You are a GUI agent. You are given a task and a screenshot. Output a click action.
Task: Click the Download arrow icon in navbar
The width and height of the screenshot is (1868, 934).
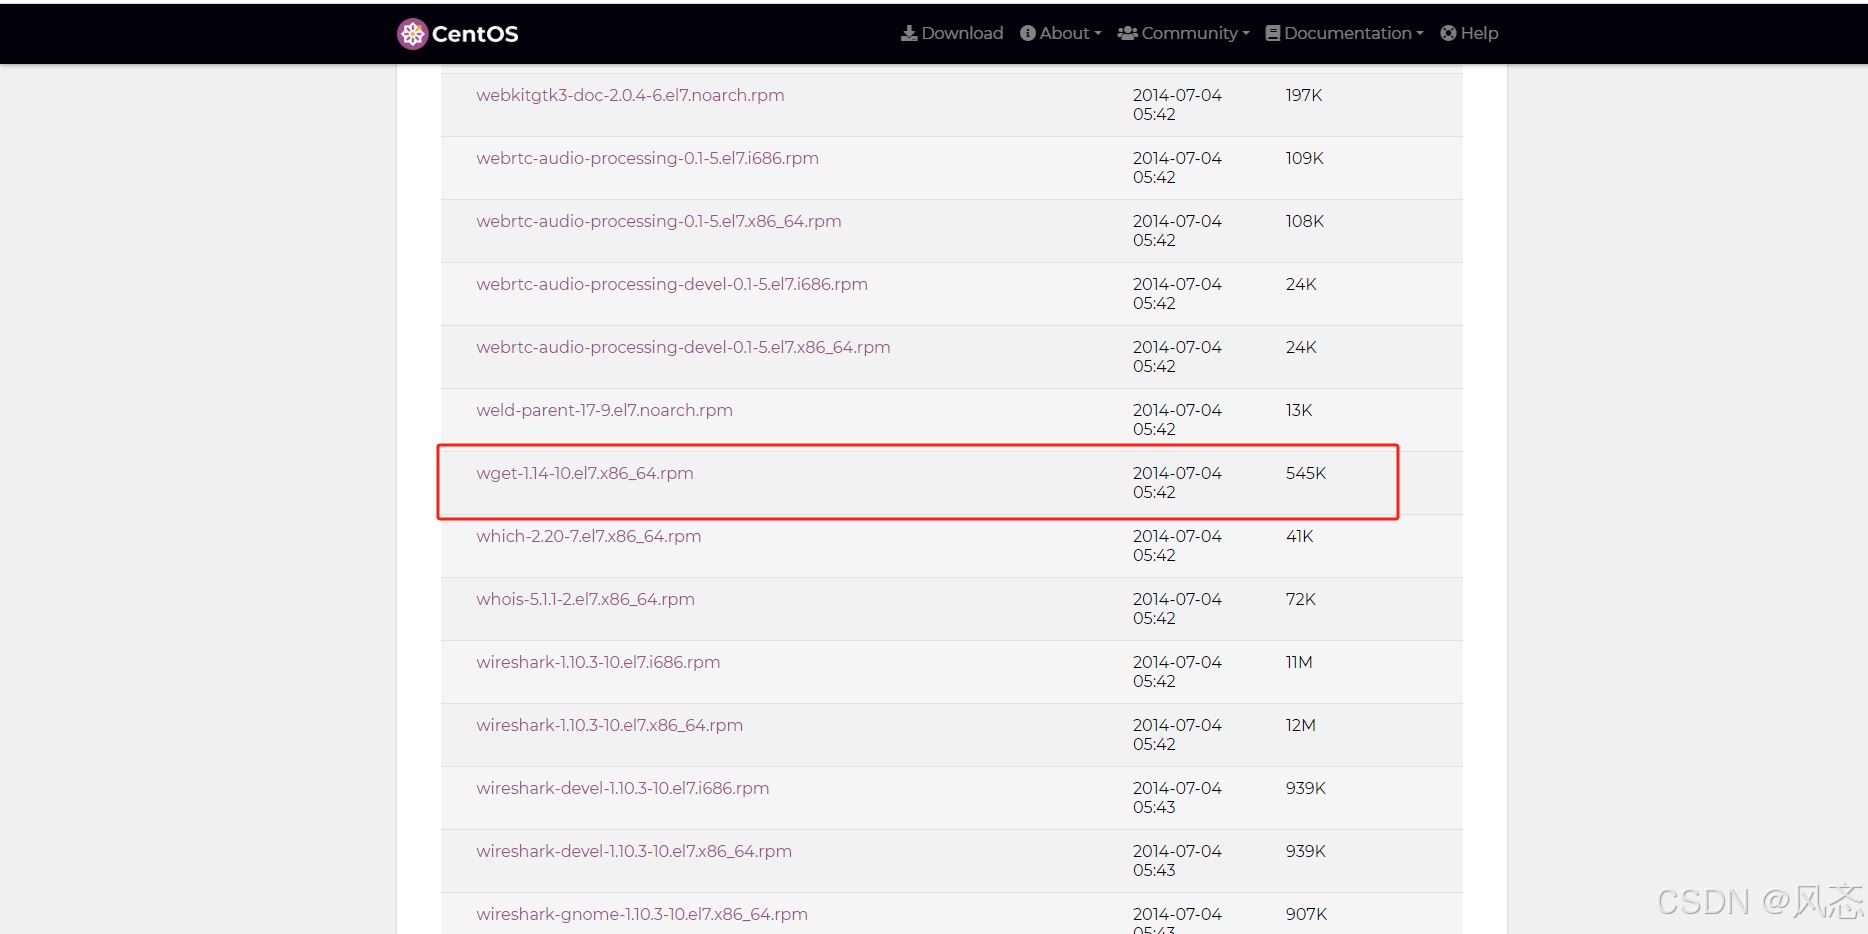coord(909,33)
